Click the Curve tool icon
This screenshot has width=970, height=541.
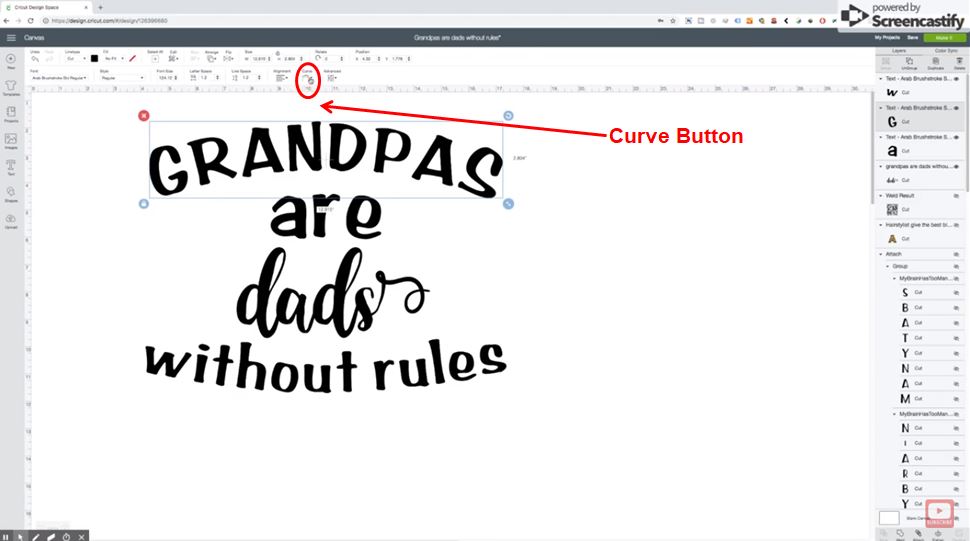click(x=307, y=79)
